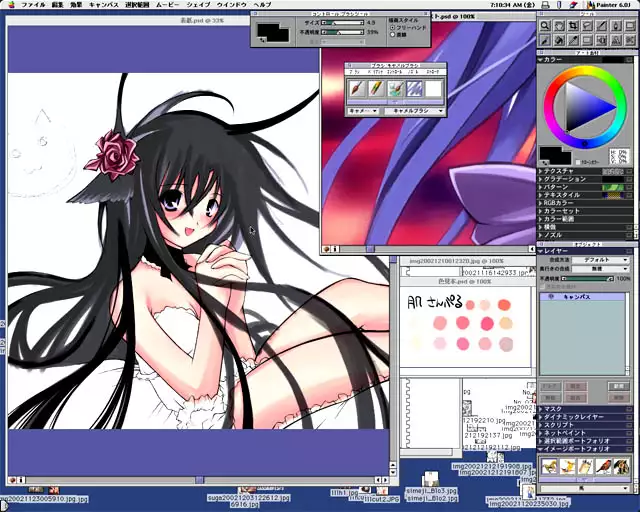Open the ファイル menu

[x=33, y=5]
